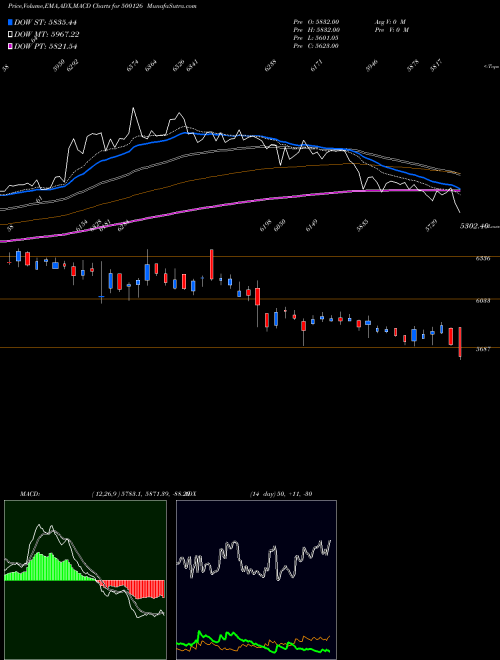Click the 5687 price level label
The width and height of the screenshot is (500, 660).
(x=483, y=350)
